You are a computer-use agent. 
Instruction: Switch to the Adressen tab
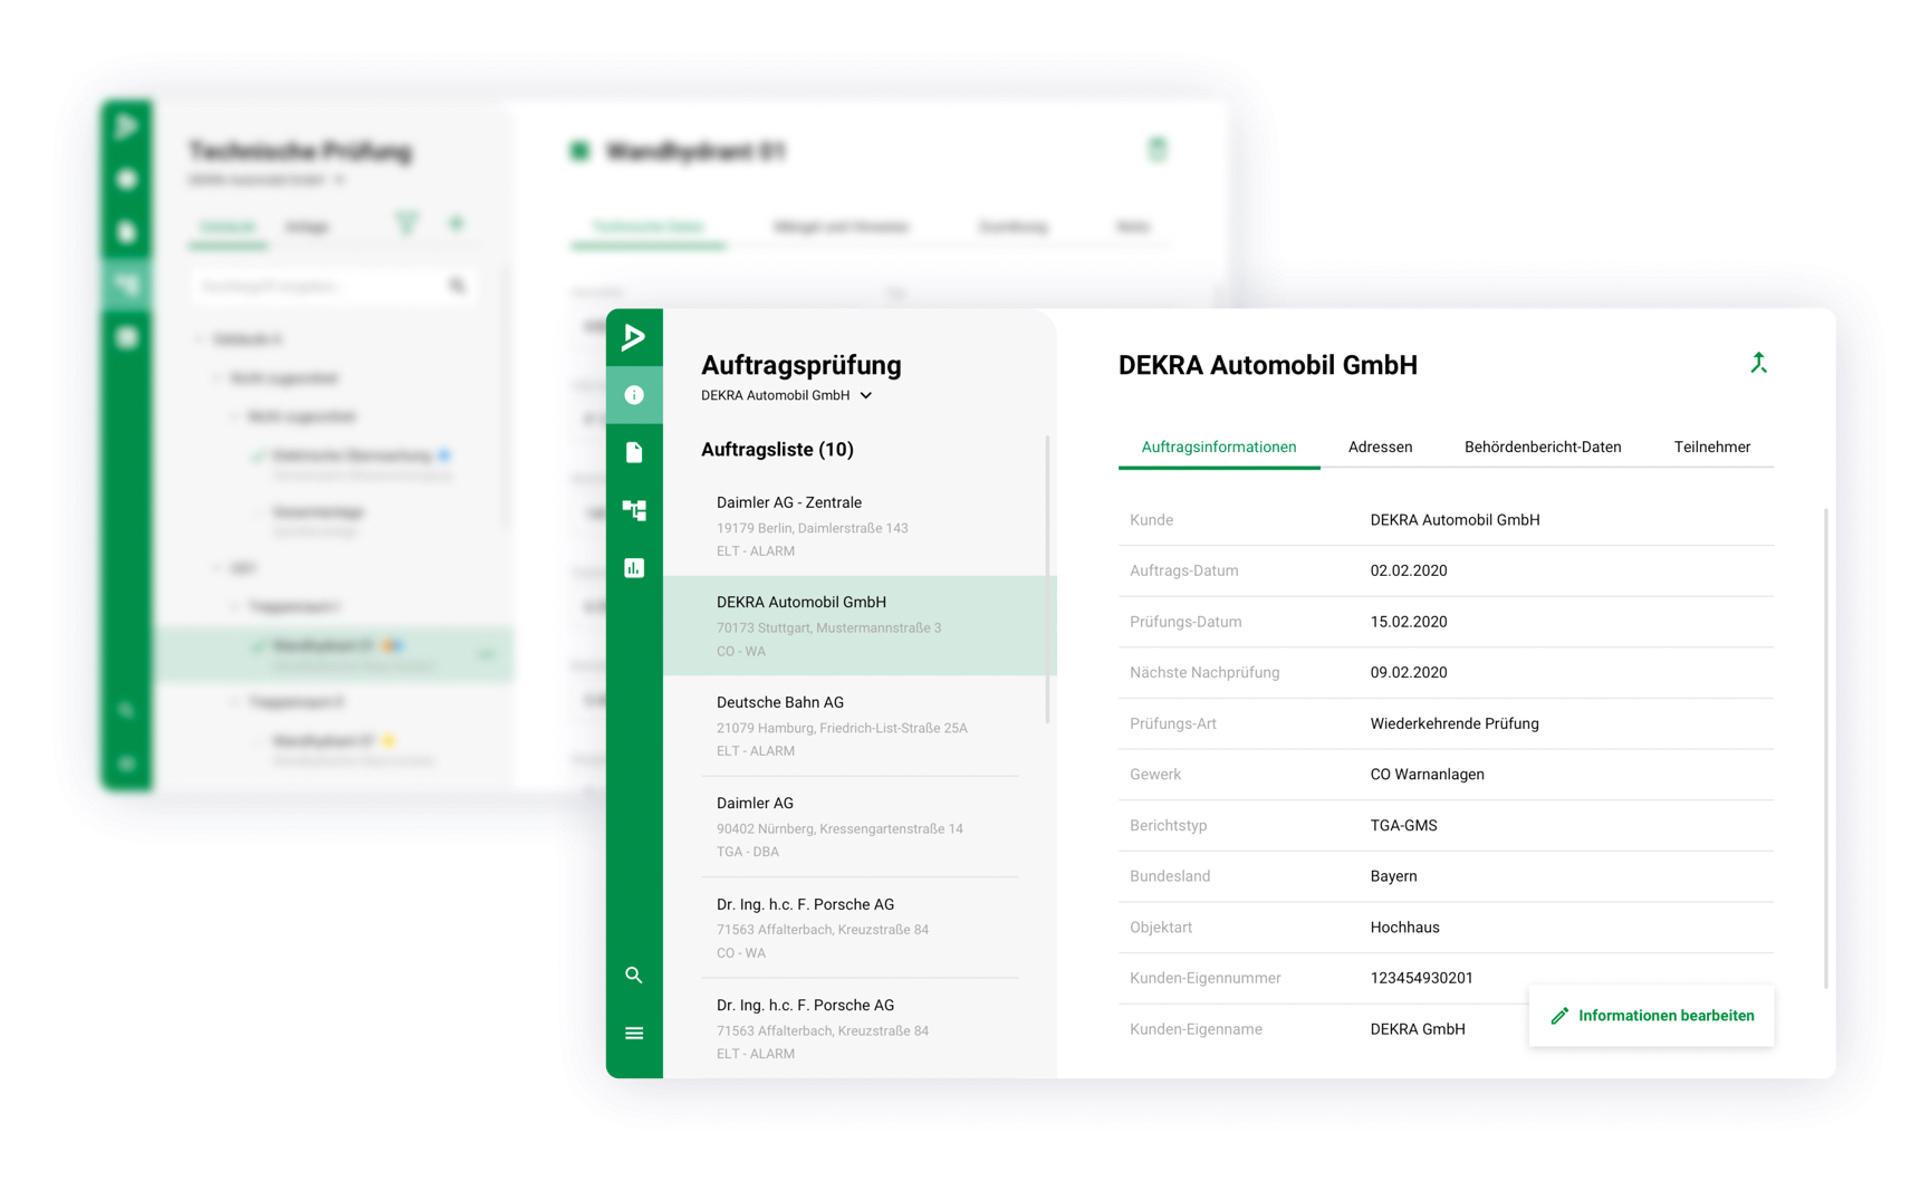(x=1380, y=447)
